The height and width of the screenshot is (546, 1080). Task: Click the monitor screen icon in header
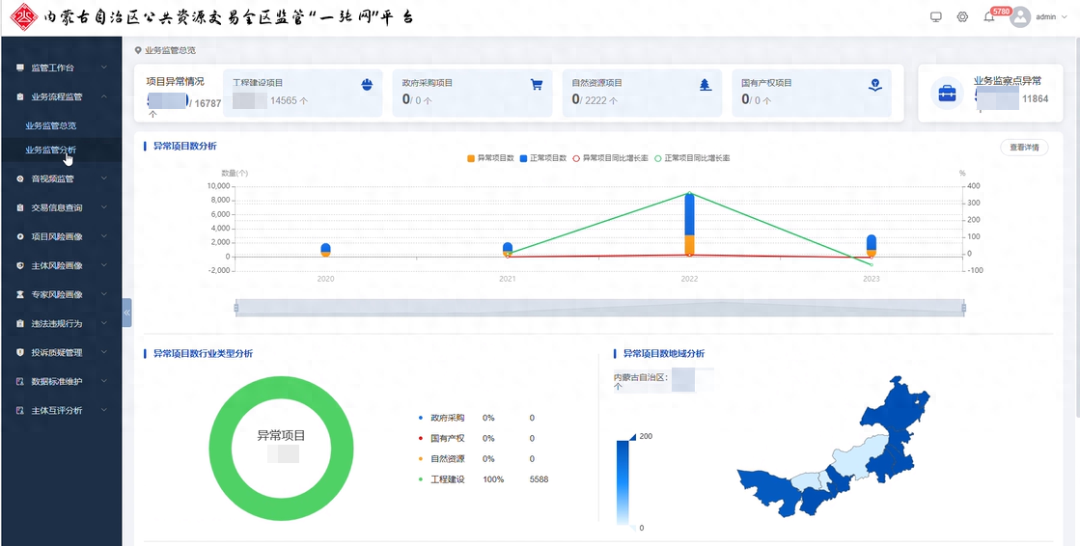pos(936,17)
